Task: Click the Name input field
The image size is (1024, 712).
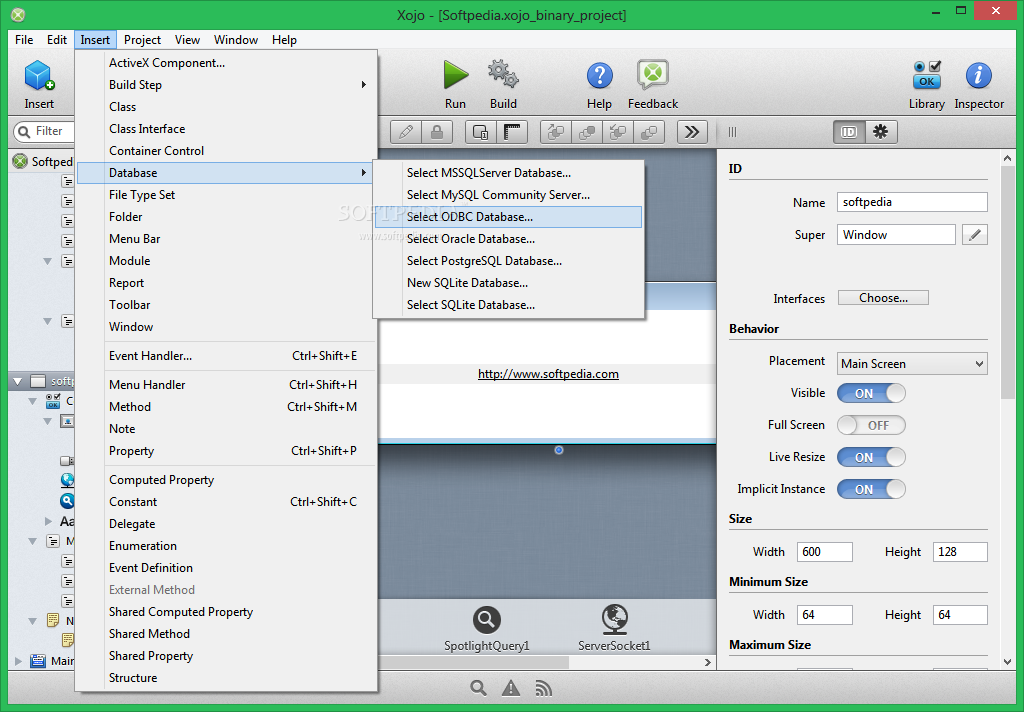Action: point(912,202)
